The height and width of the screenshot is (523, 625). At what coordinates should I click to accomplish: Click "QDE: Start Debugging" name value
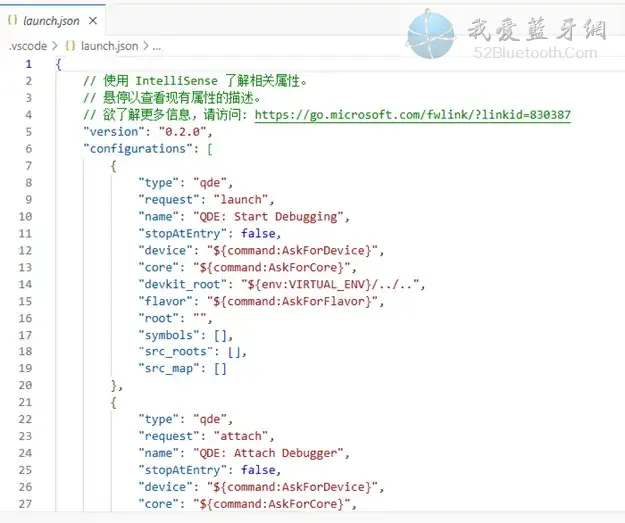[x=268, y=216]
